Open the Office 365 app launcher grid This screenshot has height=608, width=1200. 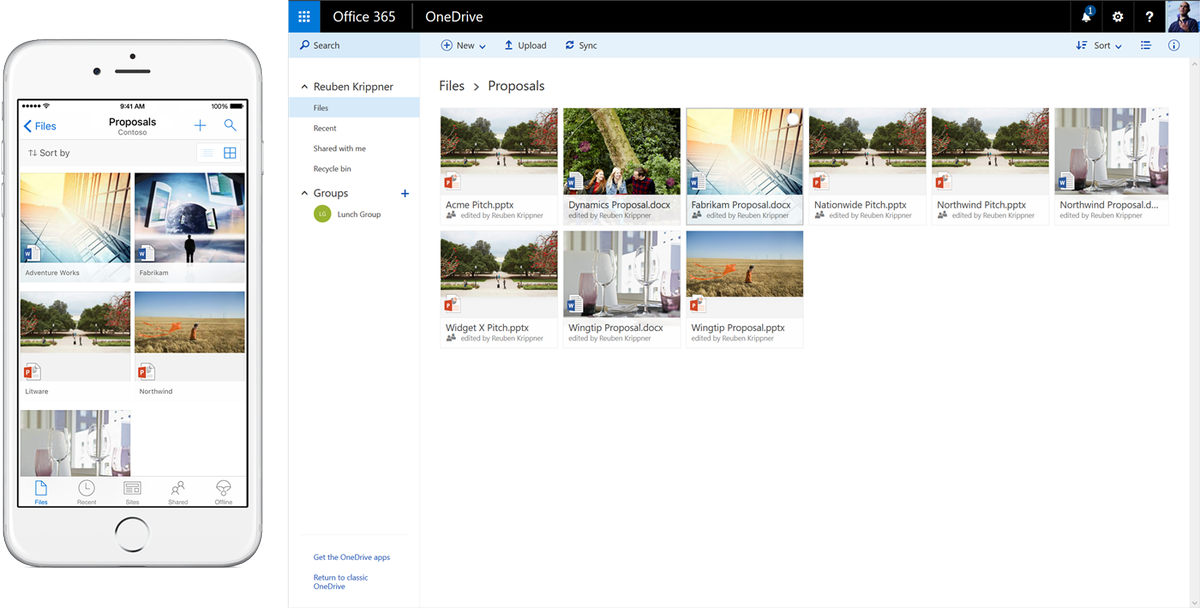(x=304, y=16)
